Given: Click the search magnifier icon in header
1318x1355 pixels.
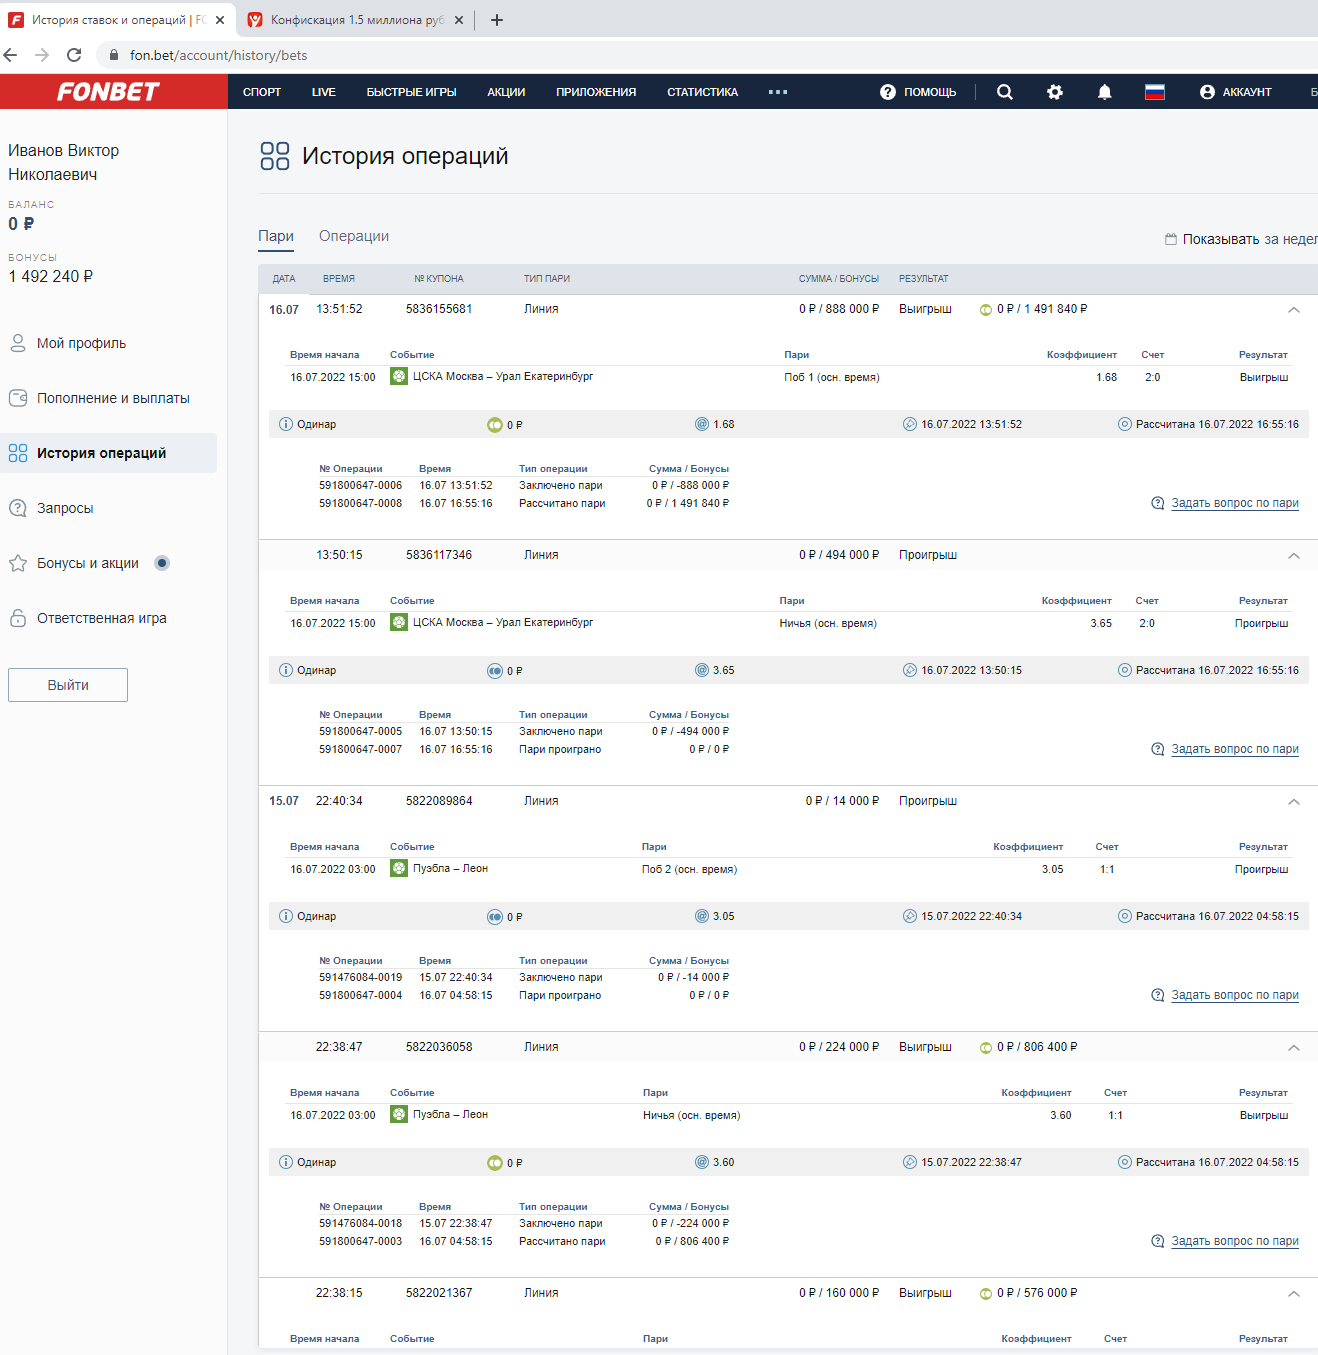Looking at the screenshot, I should (1005, 92).
